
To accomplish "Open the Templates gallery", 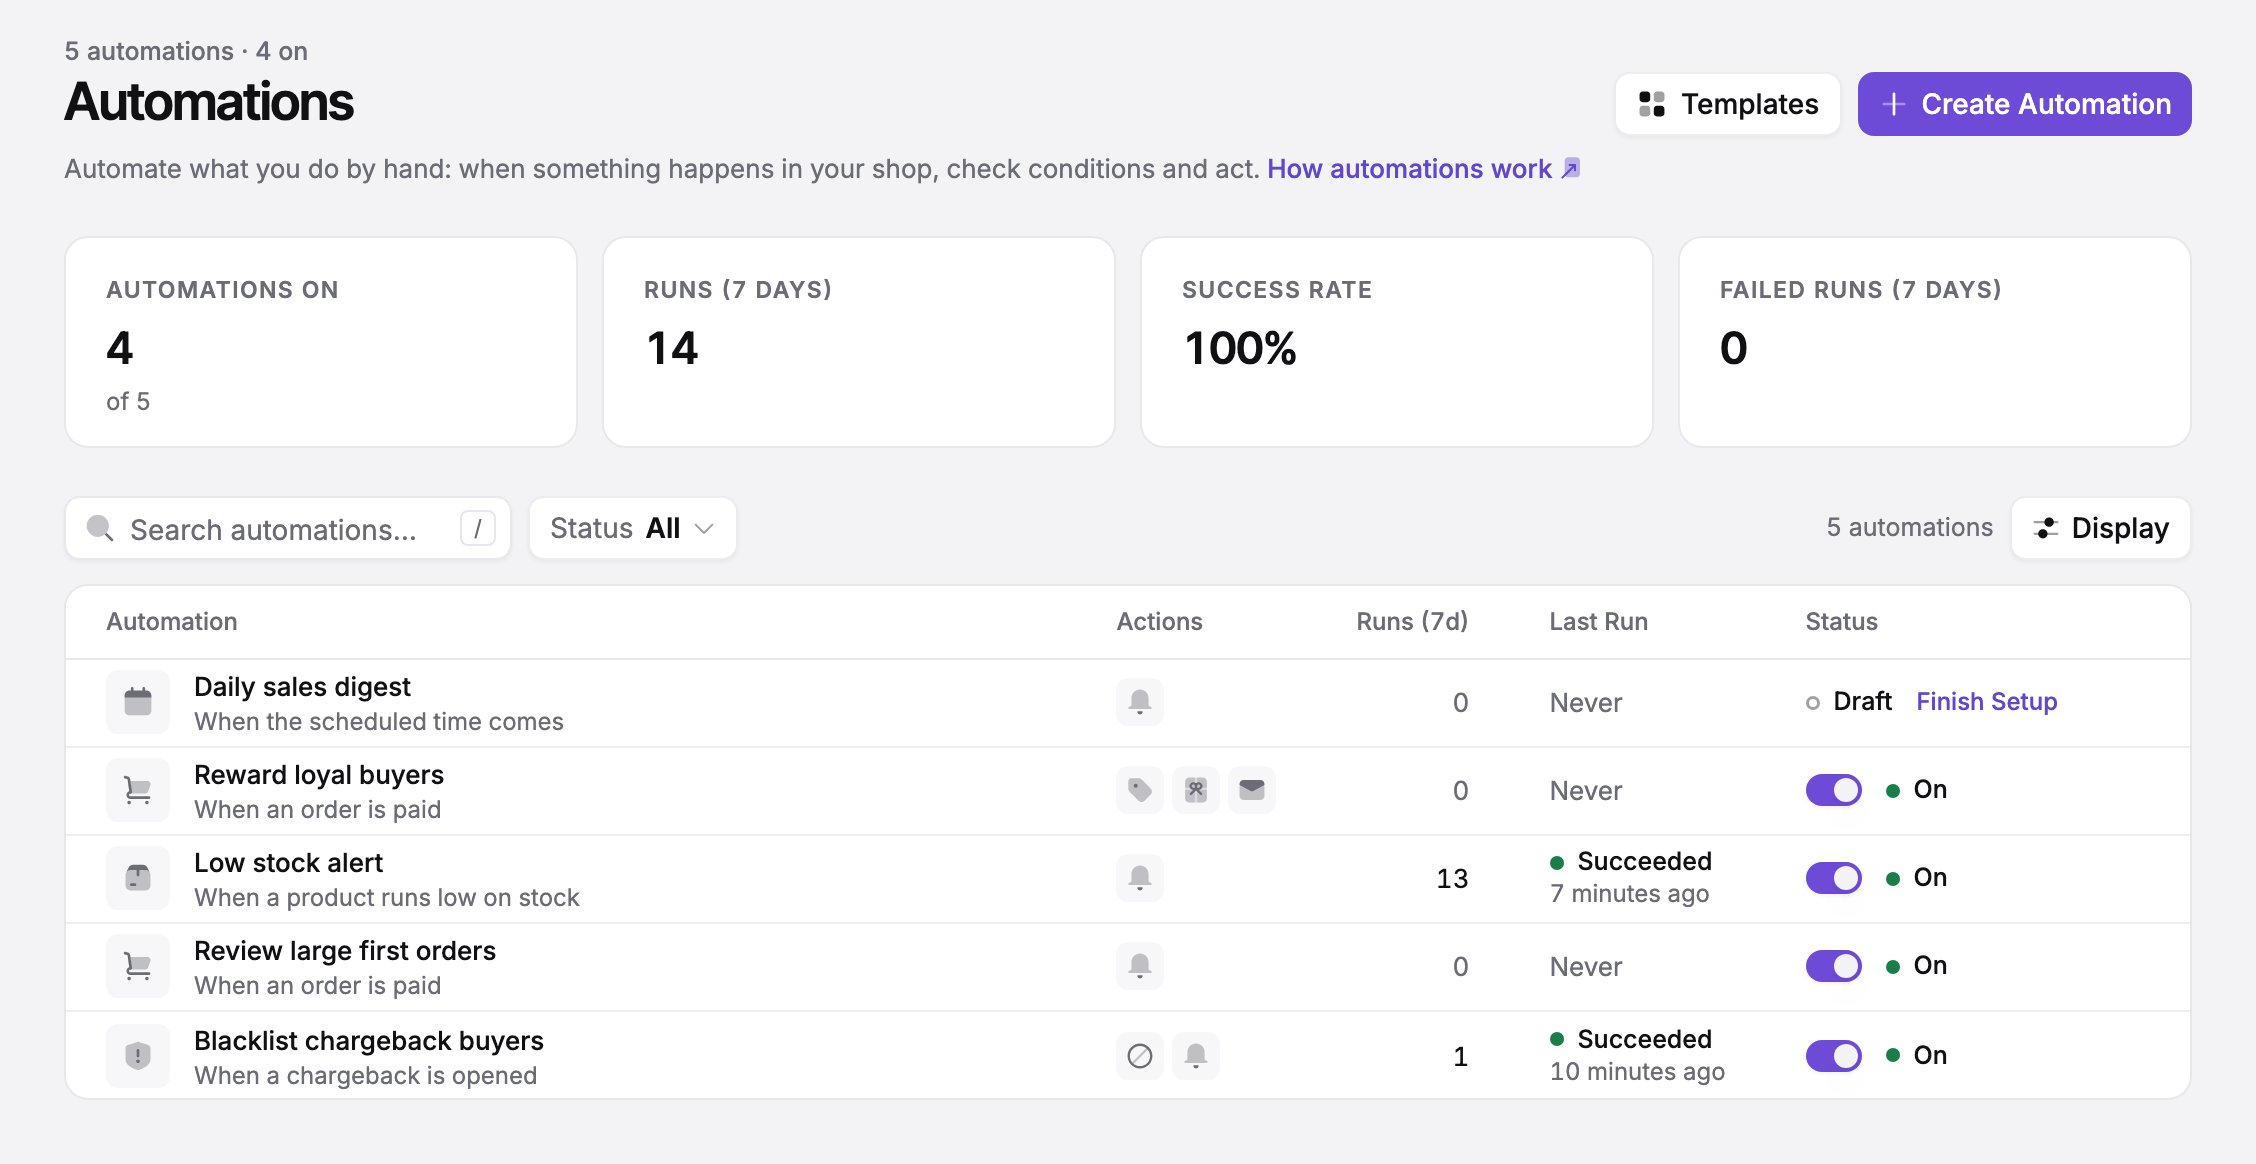I will point(1728,104).
